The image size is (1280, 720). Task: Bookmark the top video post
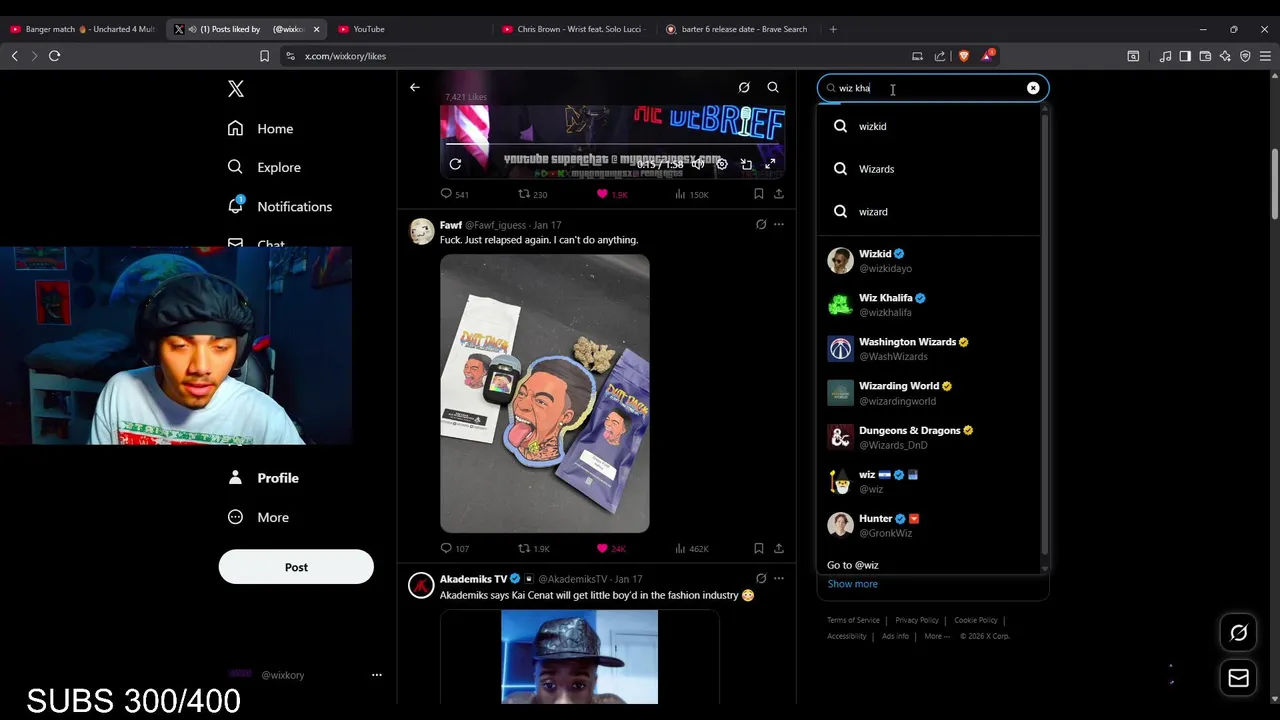pos(758,194)
